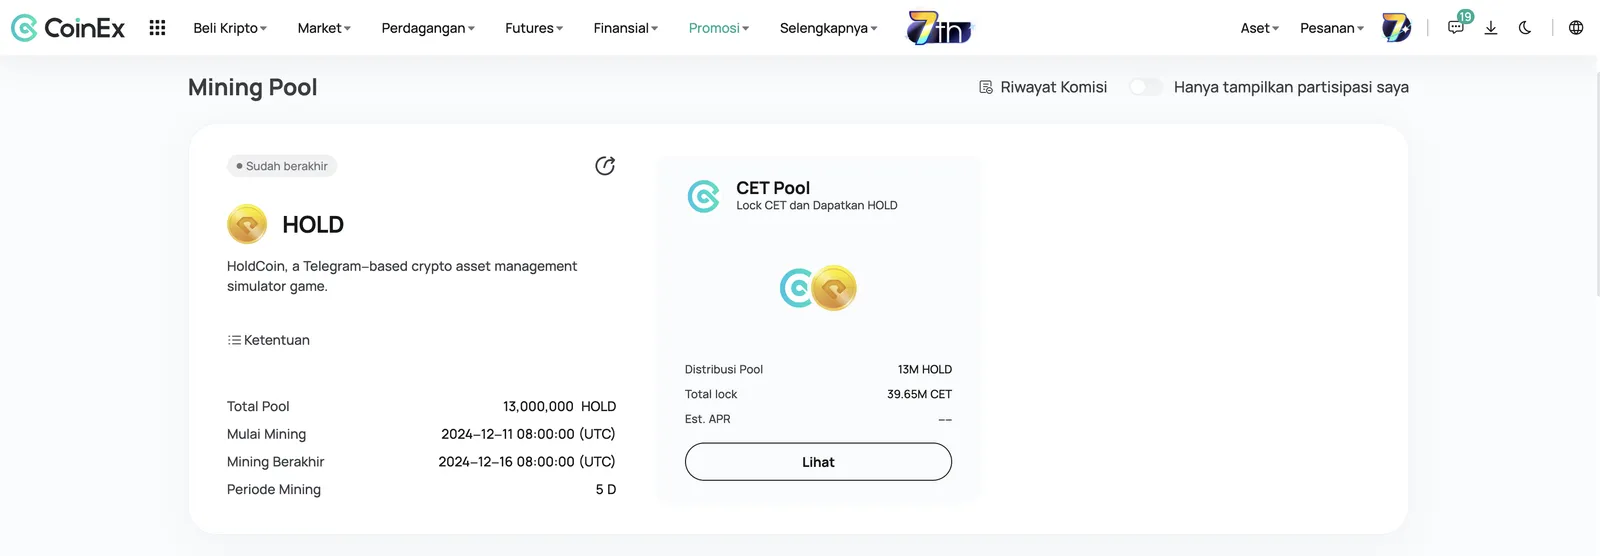Click the Distribusi Pool label
Screen dimensions: 1600x556
pos(724,369)
